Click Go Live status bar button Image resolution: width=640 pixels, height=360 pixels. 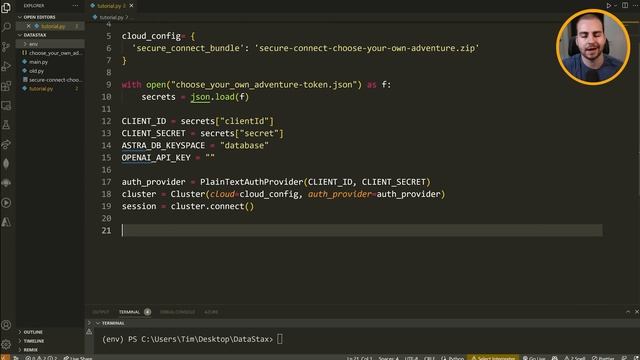click(534, 358)
